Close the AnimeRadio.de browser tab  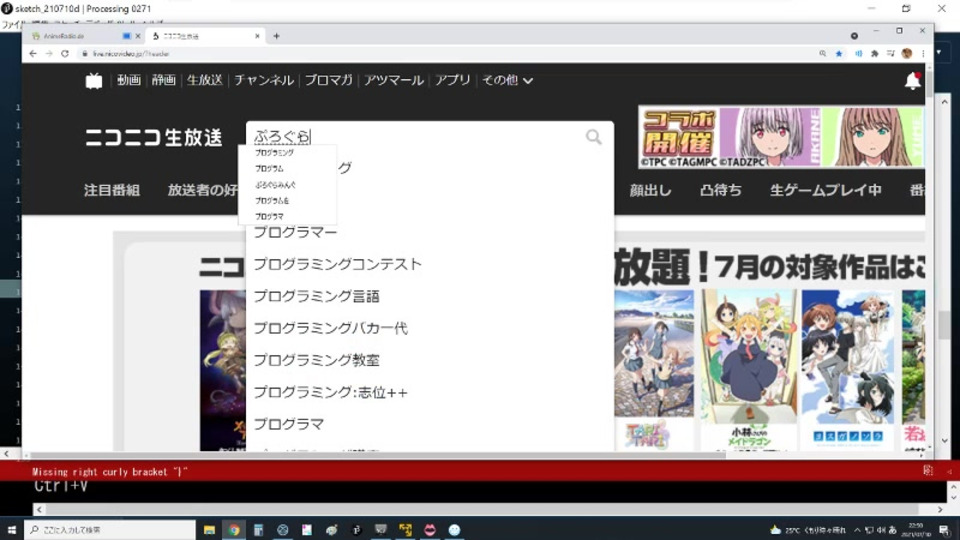point(138,36)
